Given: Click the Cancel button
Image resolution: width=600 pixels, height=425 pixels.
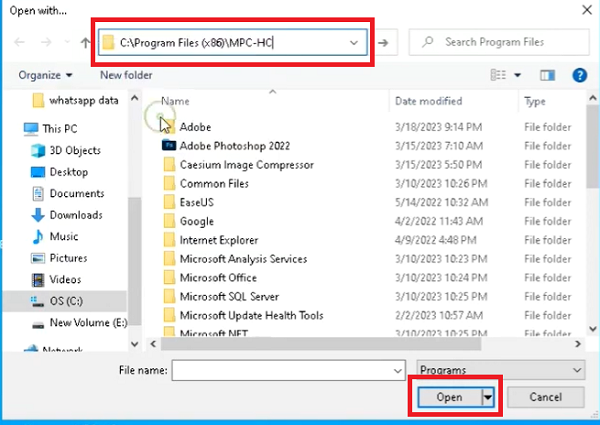Looking at the screenshot, I should point(546,397).
